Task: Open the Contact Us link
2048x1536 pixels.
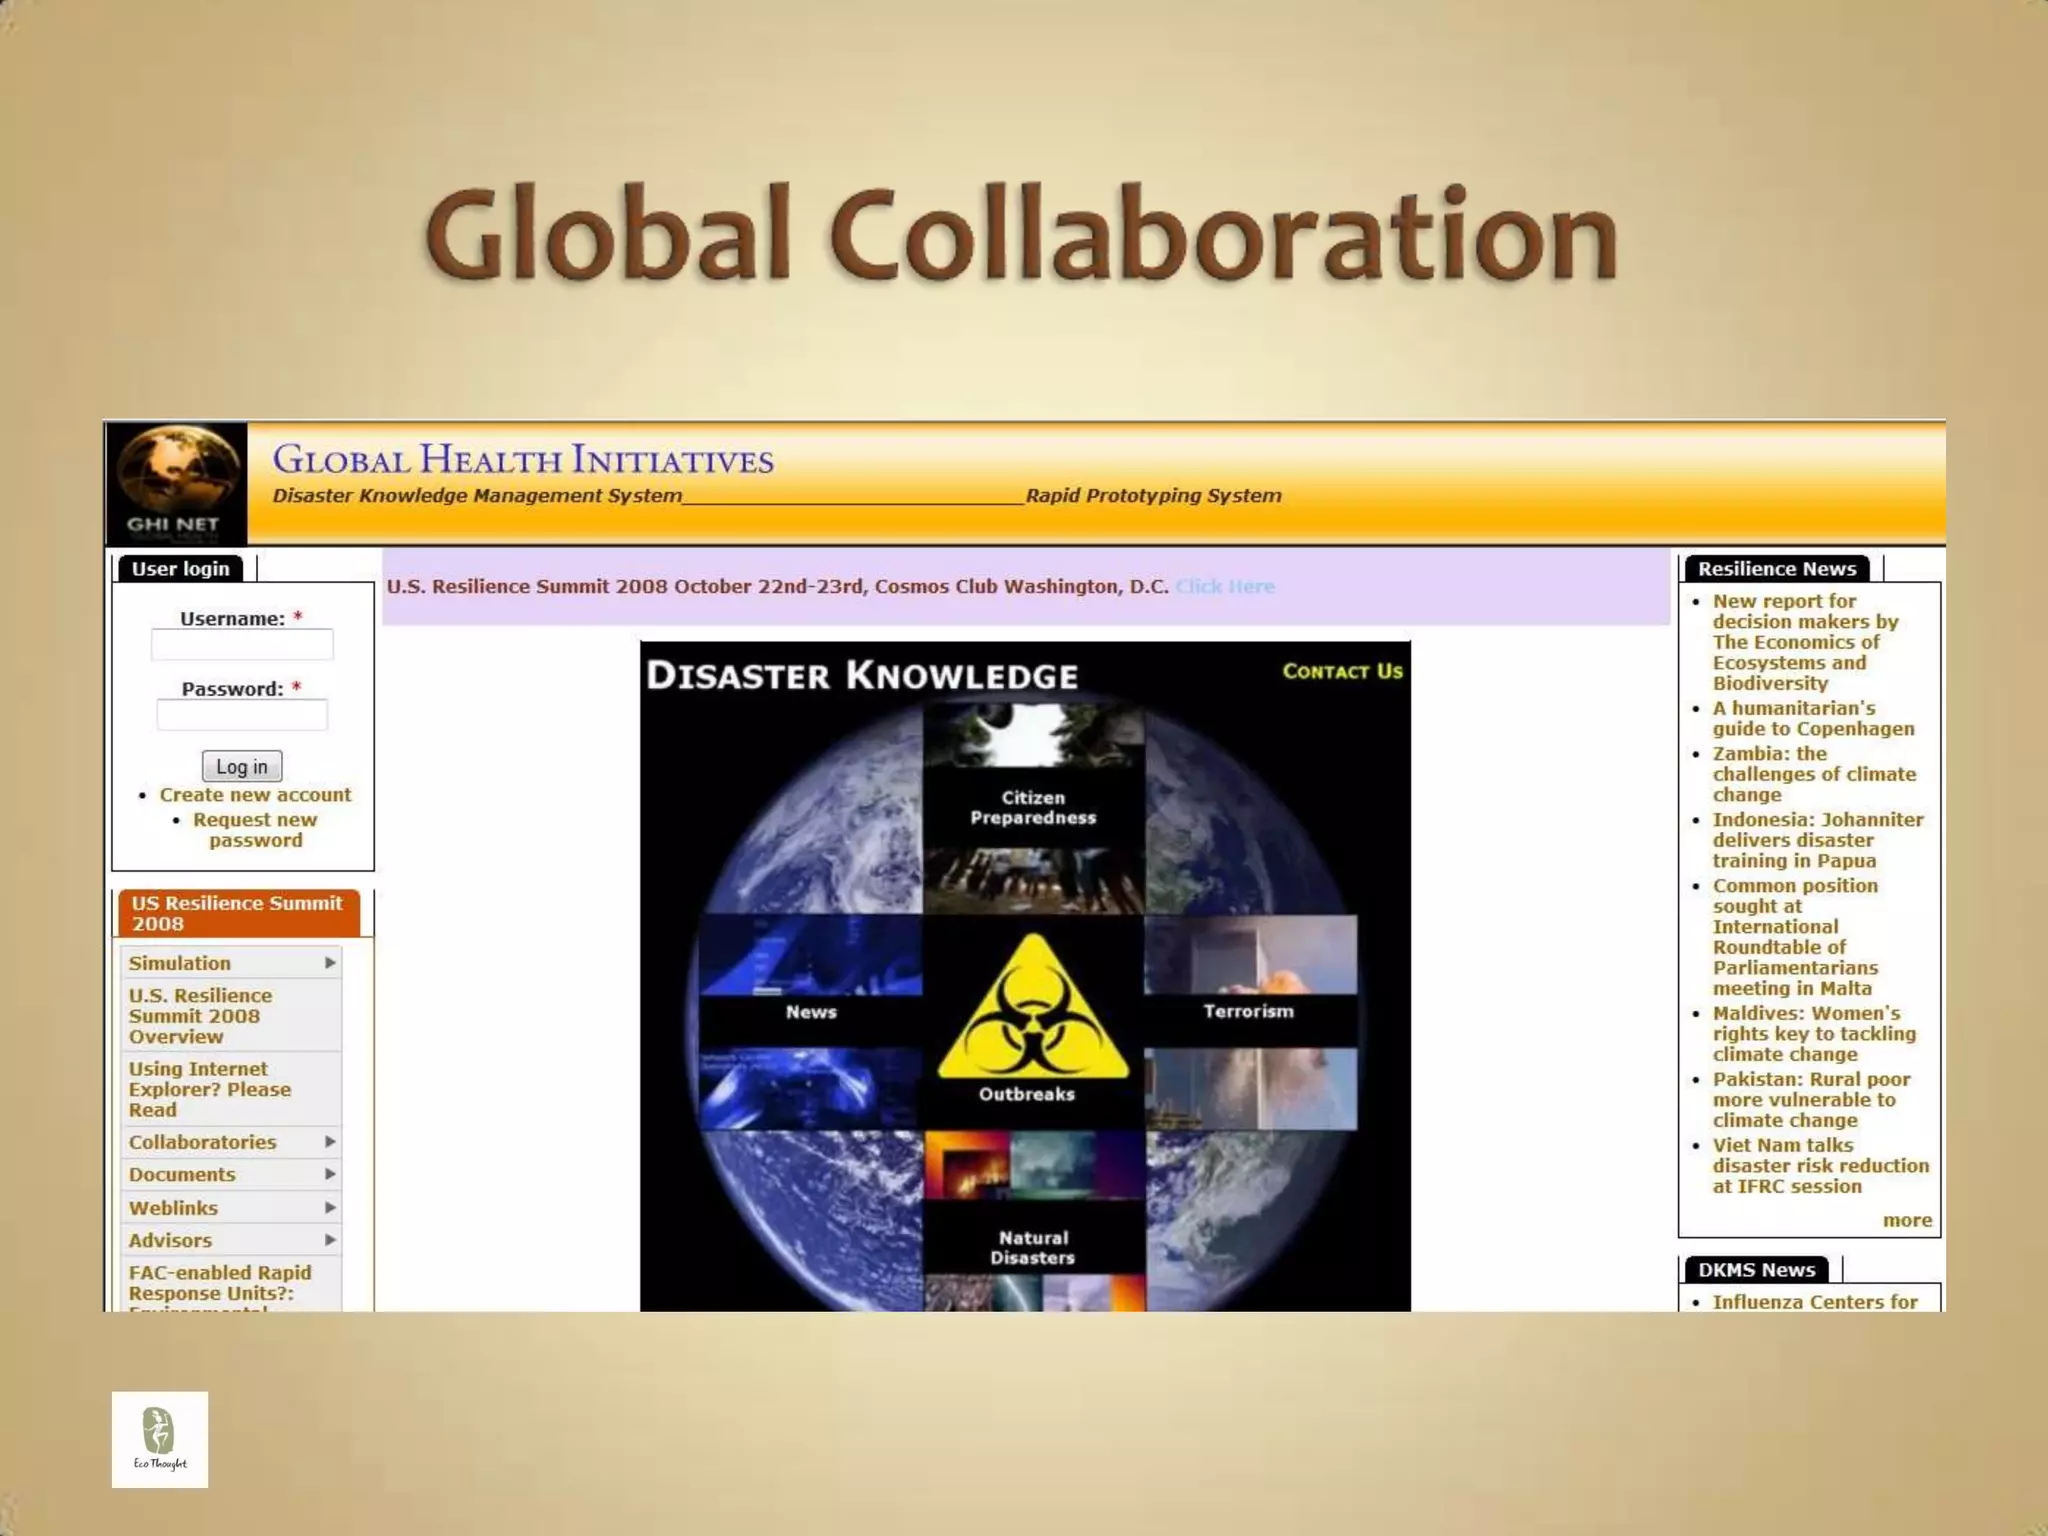Action: [1342, 671]
